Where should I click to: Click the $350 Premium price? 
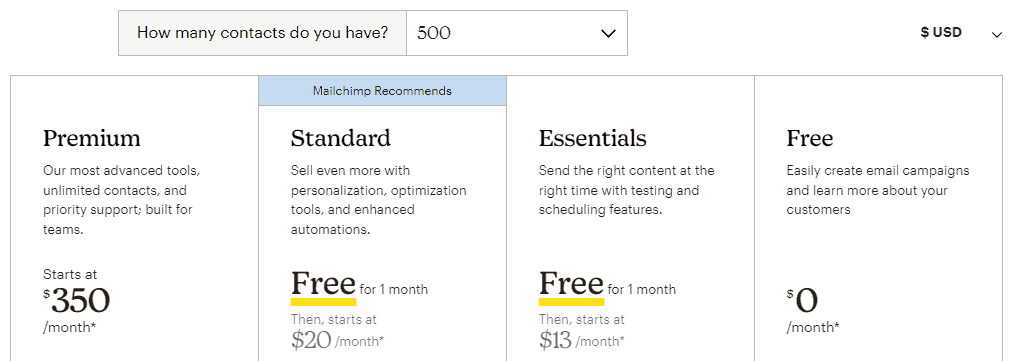(x=77, y=300)
